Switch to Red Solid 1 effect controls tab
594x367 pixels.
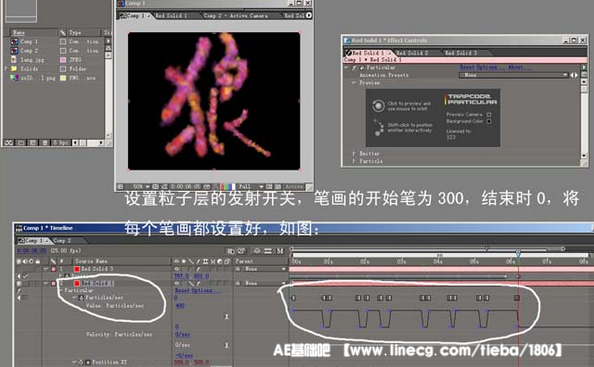tap(368, 53)
